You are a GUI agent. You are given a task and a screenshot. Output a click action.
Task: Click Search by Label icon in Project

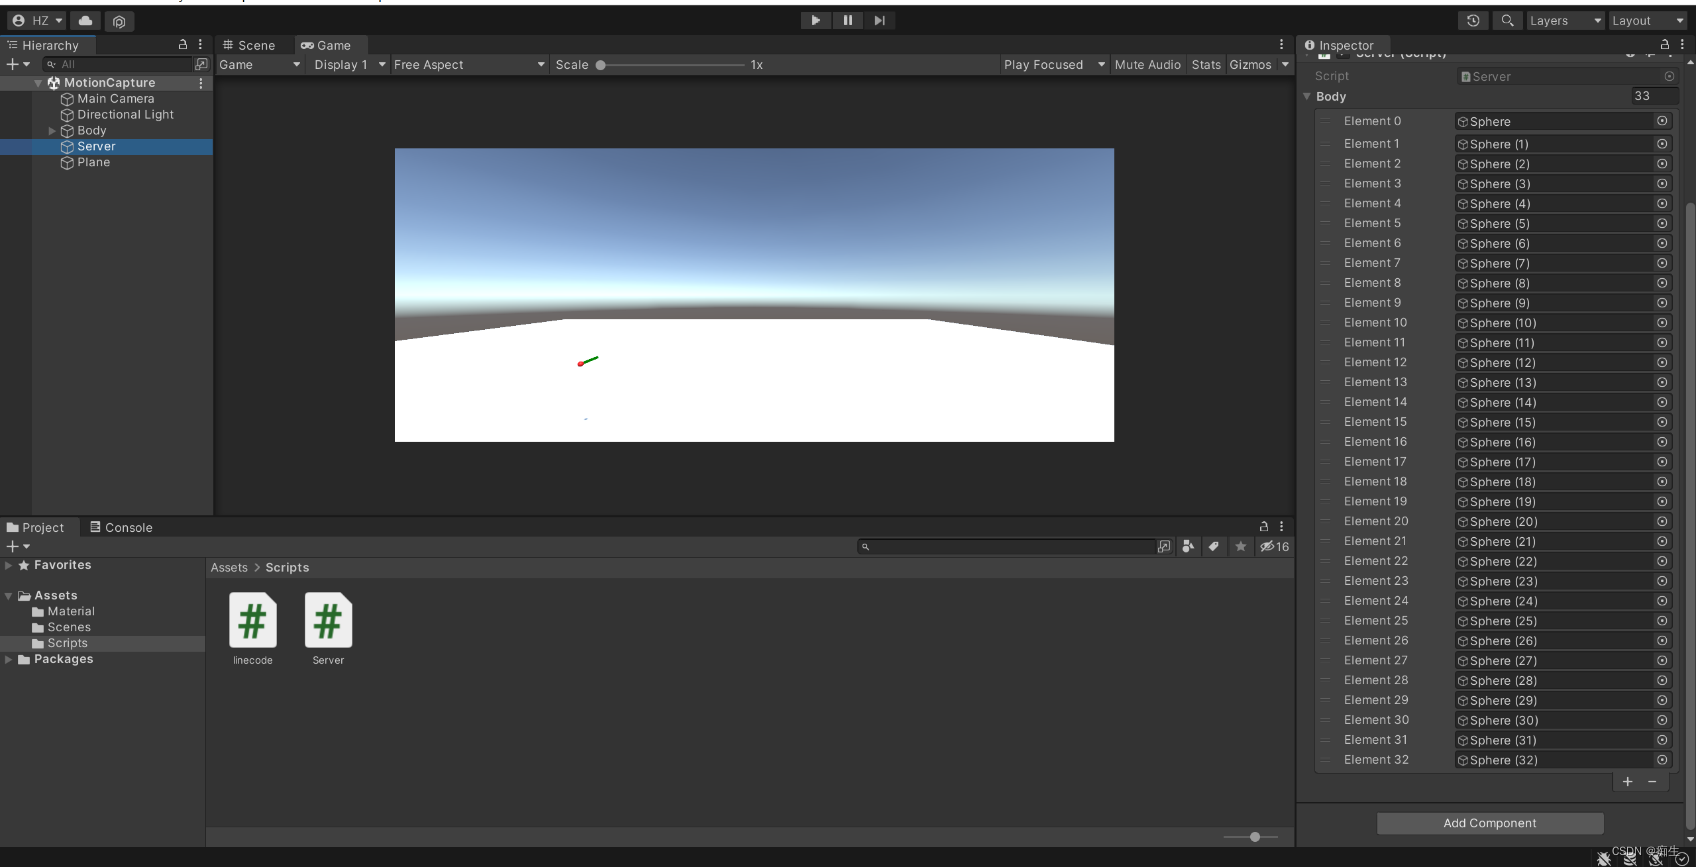click(x=1214, y=547)
